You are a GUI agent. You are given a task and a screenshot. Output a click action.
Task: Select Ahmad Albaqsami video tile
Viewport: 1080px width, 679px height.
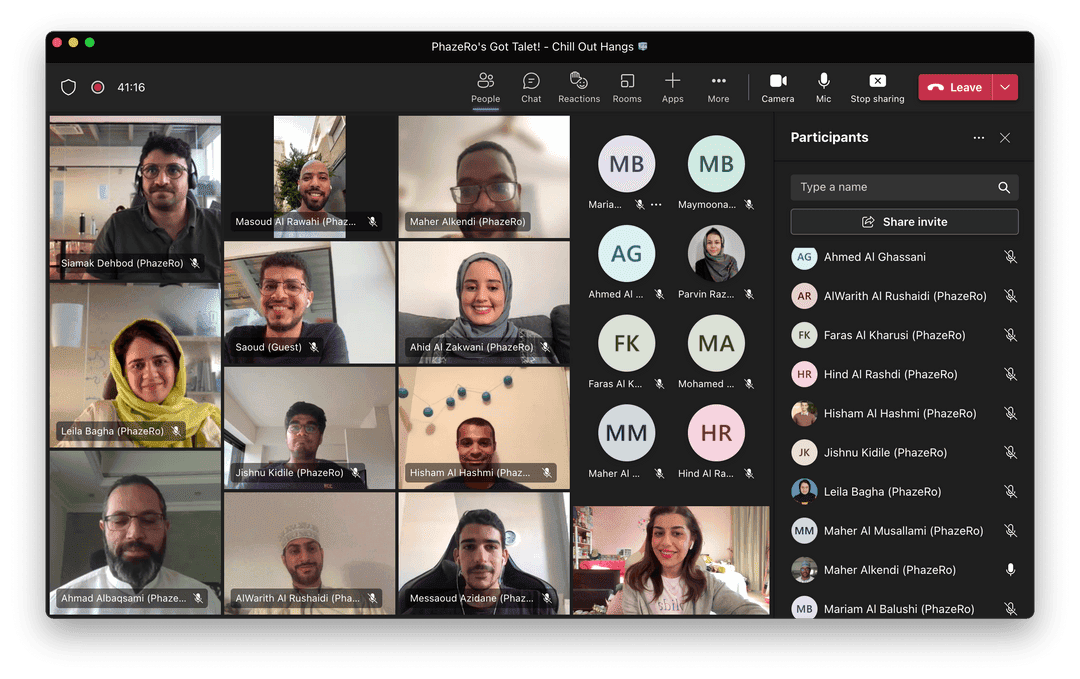click(136, 532)
